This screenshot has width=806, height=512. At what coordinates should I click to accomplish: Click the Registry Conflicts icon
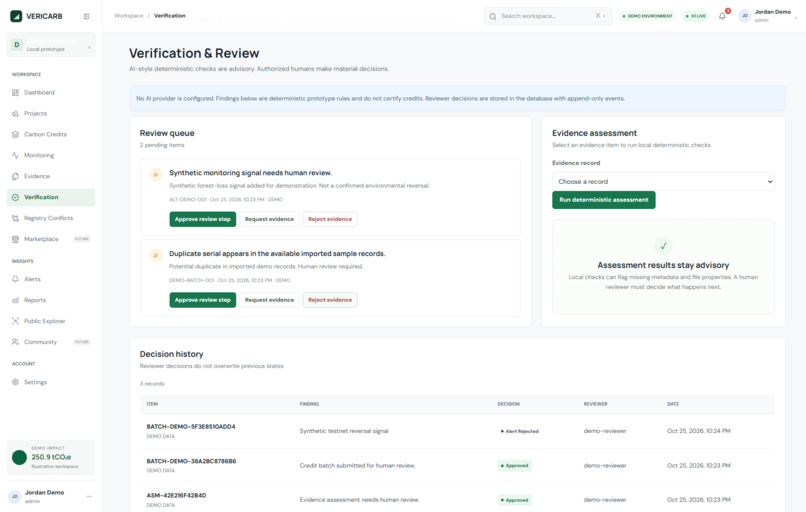pos(15,218)
